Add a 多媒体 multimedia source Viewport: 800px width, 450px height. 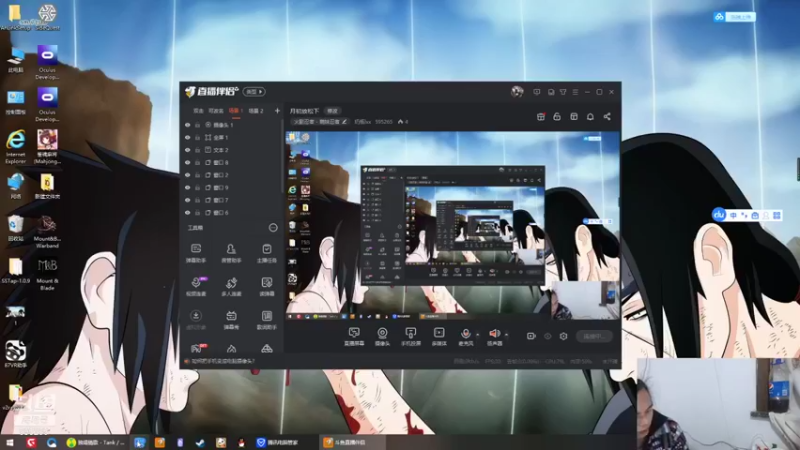tap(439, 337)
